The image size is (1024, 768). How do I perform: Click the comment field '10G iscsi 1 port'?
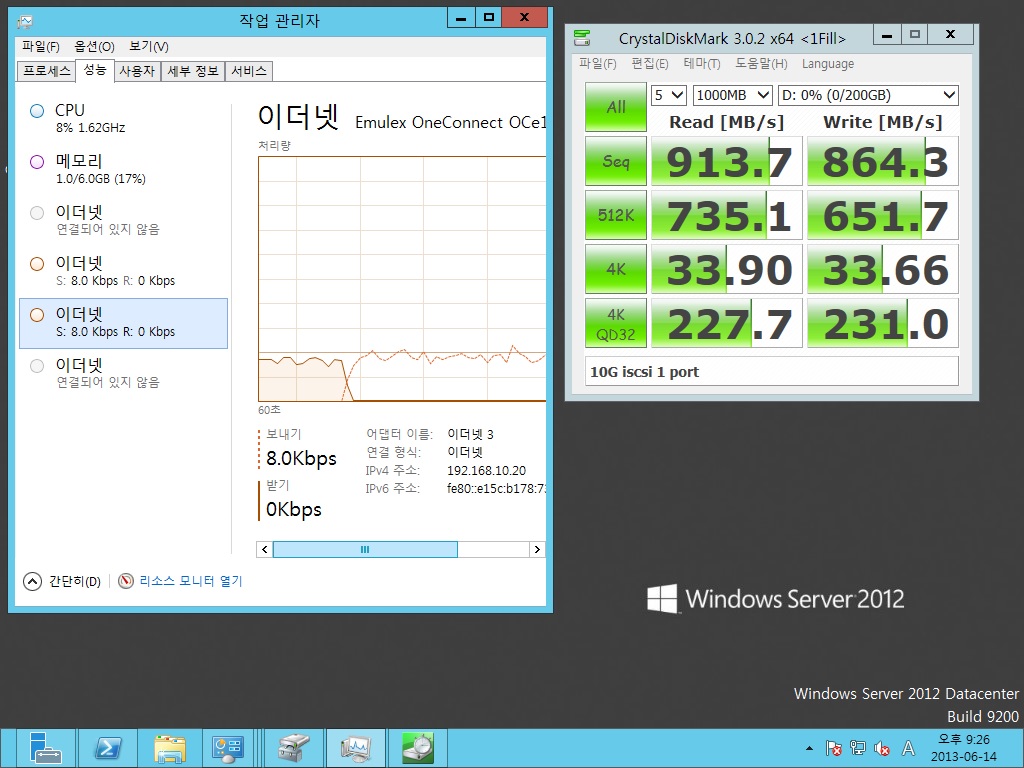(772, 371)
